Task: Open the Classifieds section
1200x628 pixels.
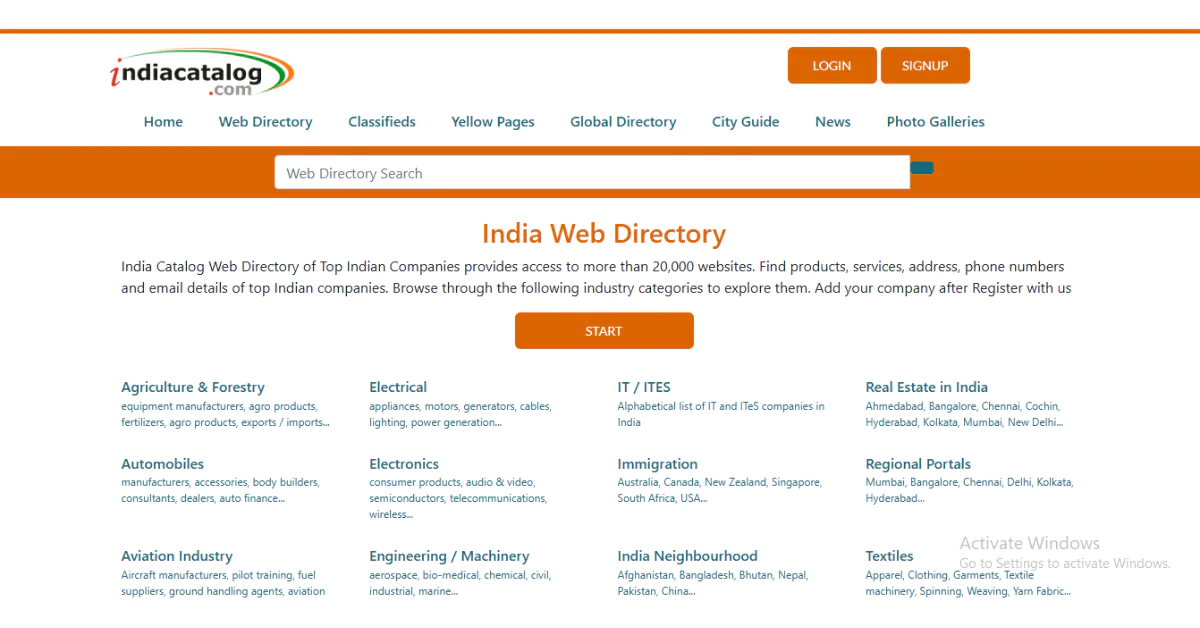Action: click(x=381, y=121)
